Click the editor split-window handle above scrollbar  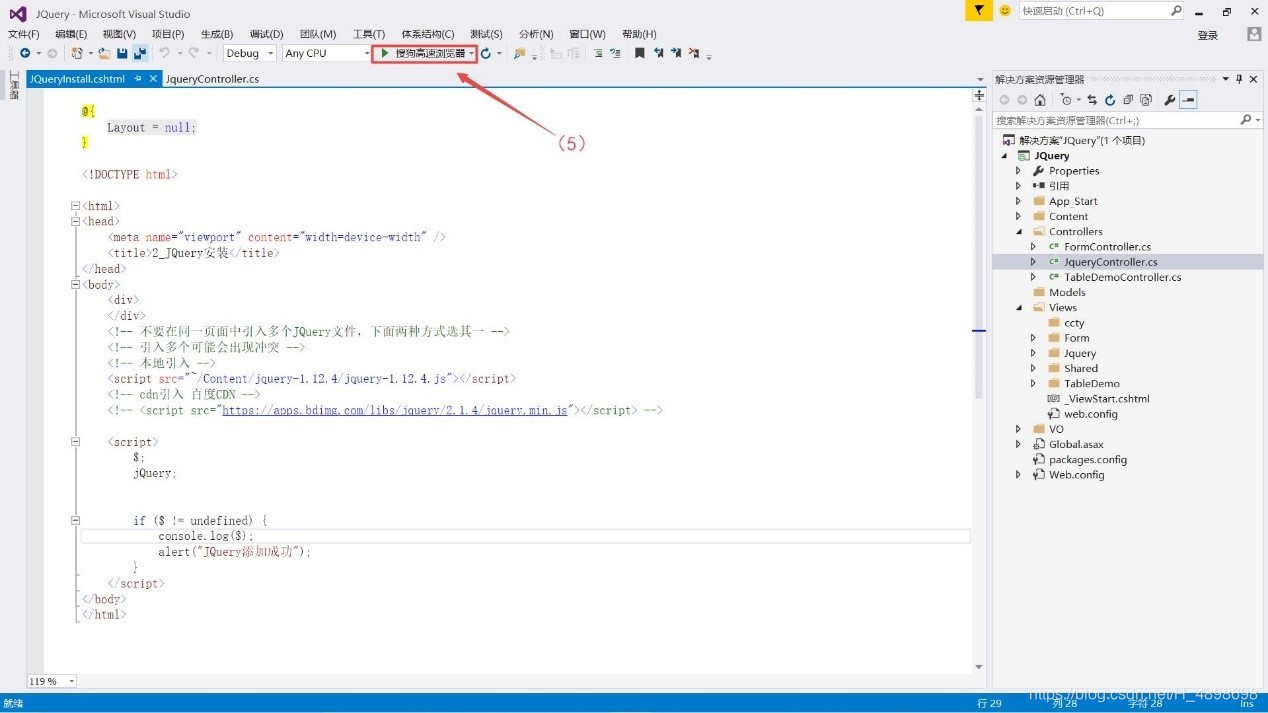click(979, 95)
